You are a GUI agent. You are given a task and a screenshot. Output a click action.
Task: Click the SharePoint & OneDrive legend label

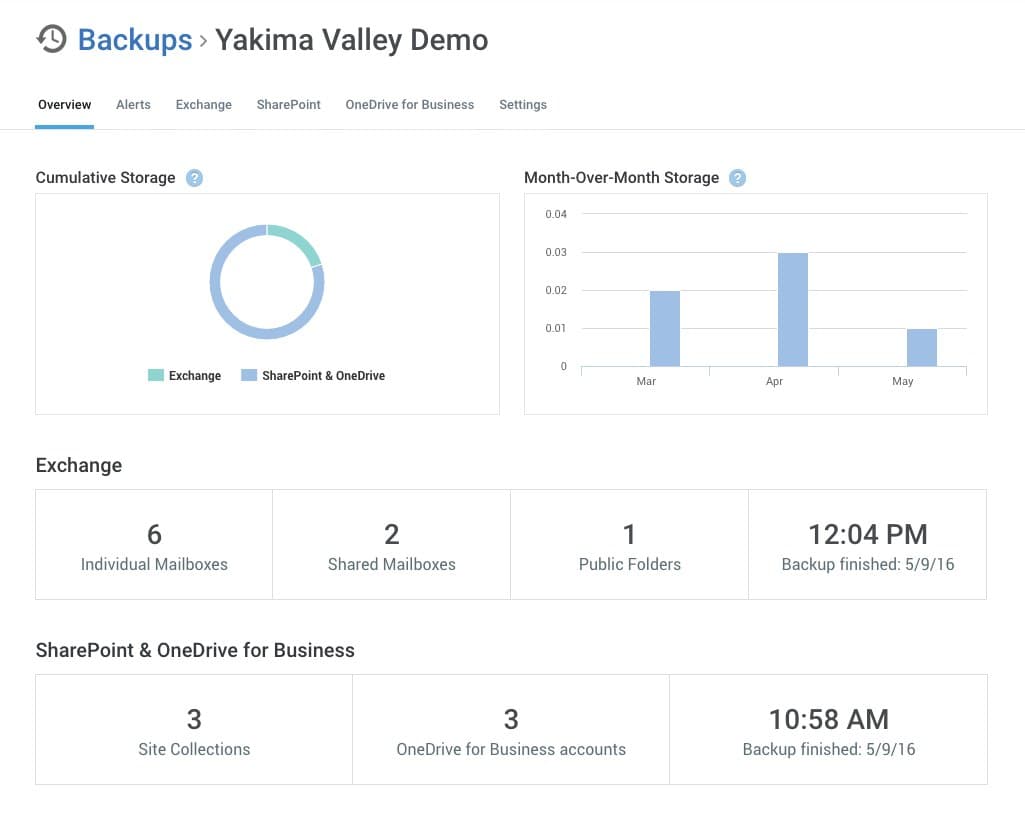[324, 376]
